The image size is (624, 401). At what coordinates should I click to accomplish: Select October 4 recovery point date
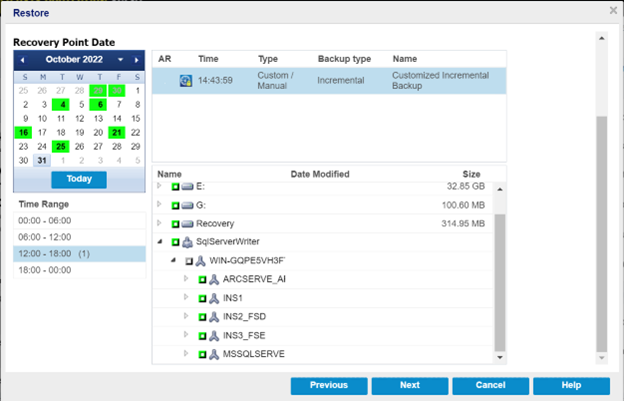click(60, 105)
